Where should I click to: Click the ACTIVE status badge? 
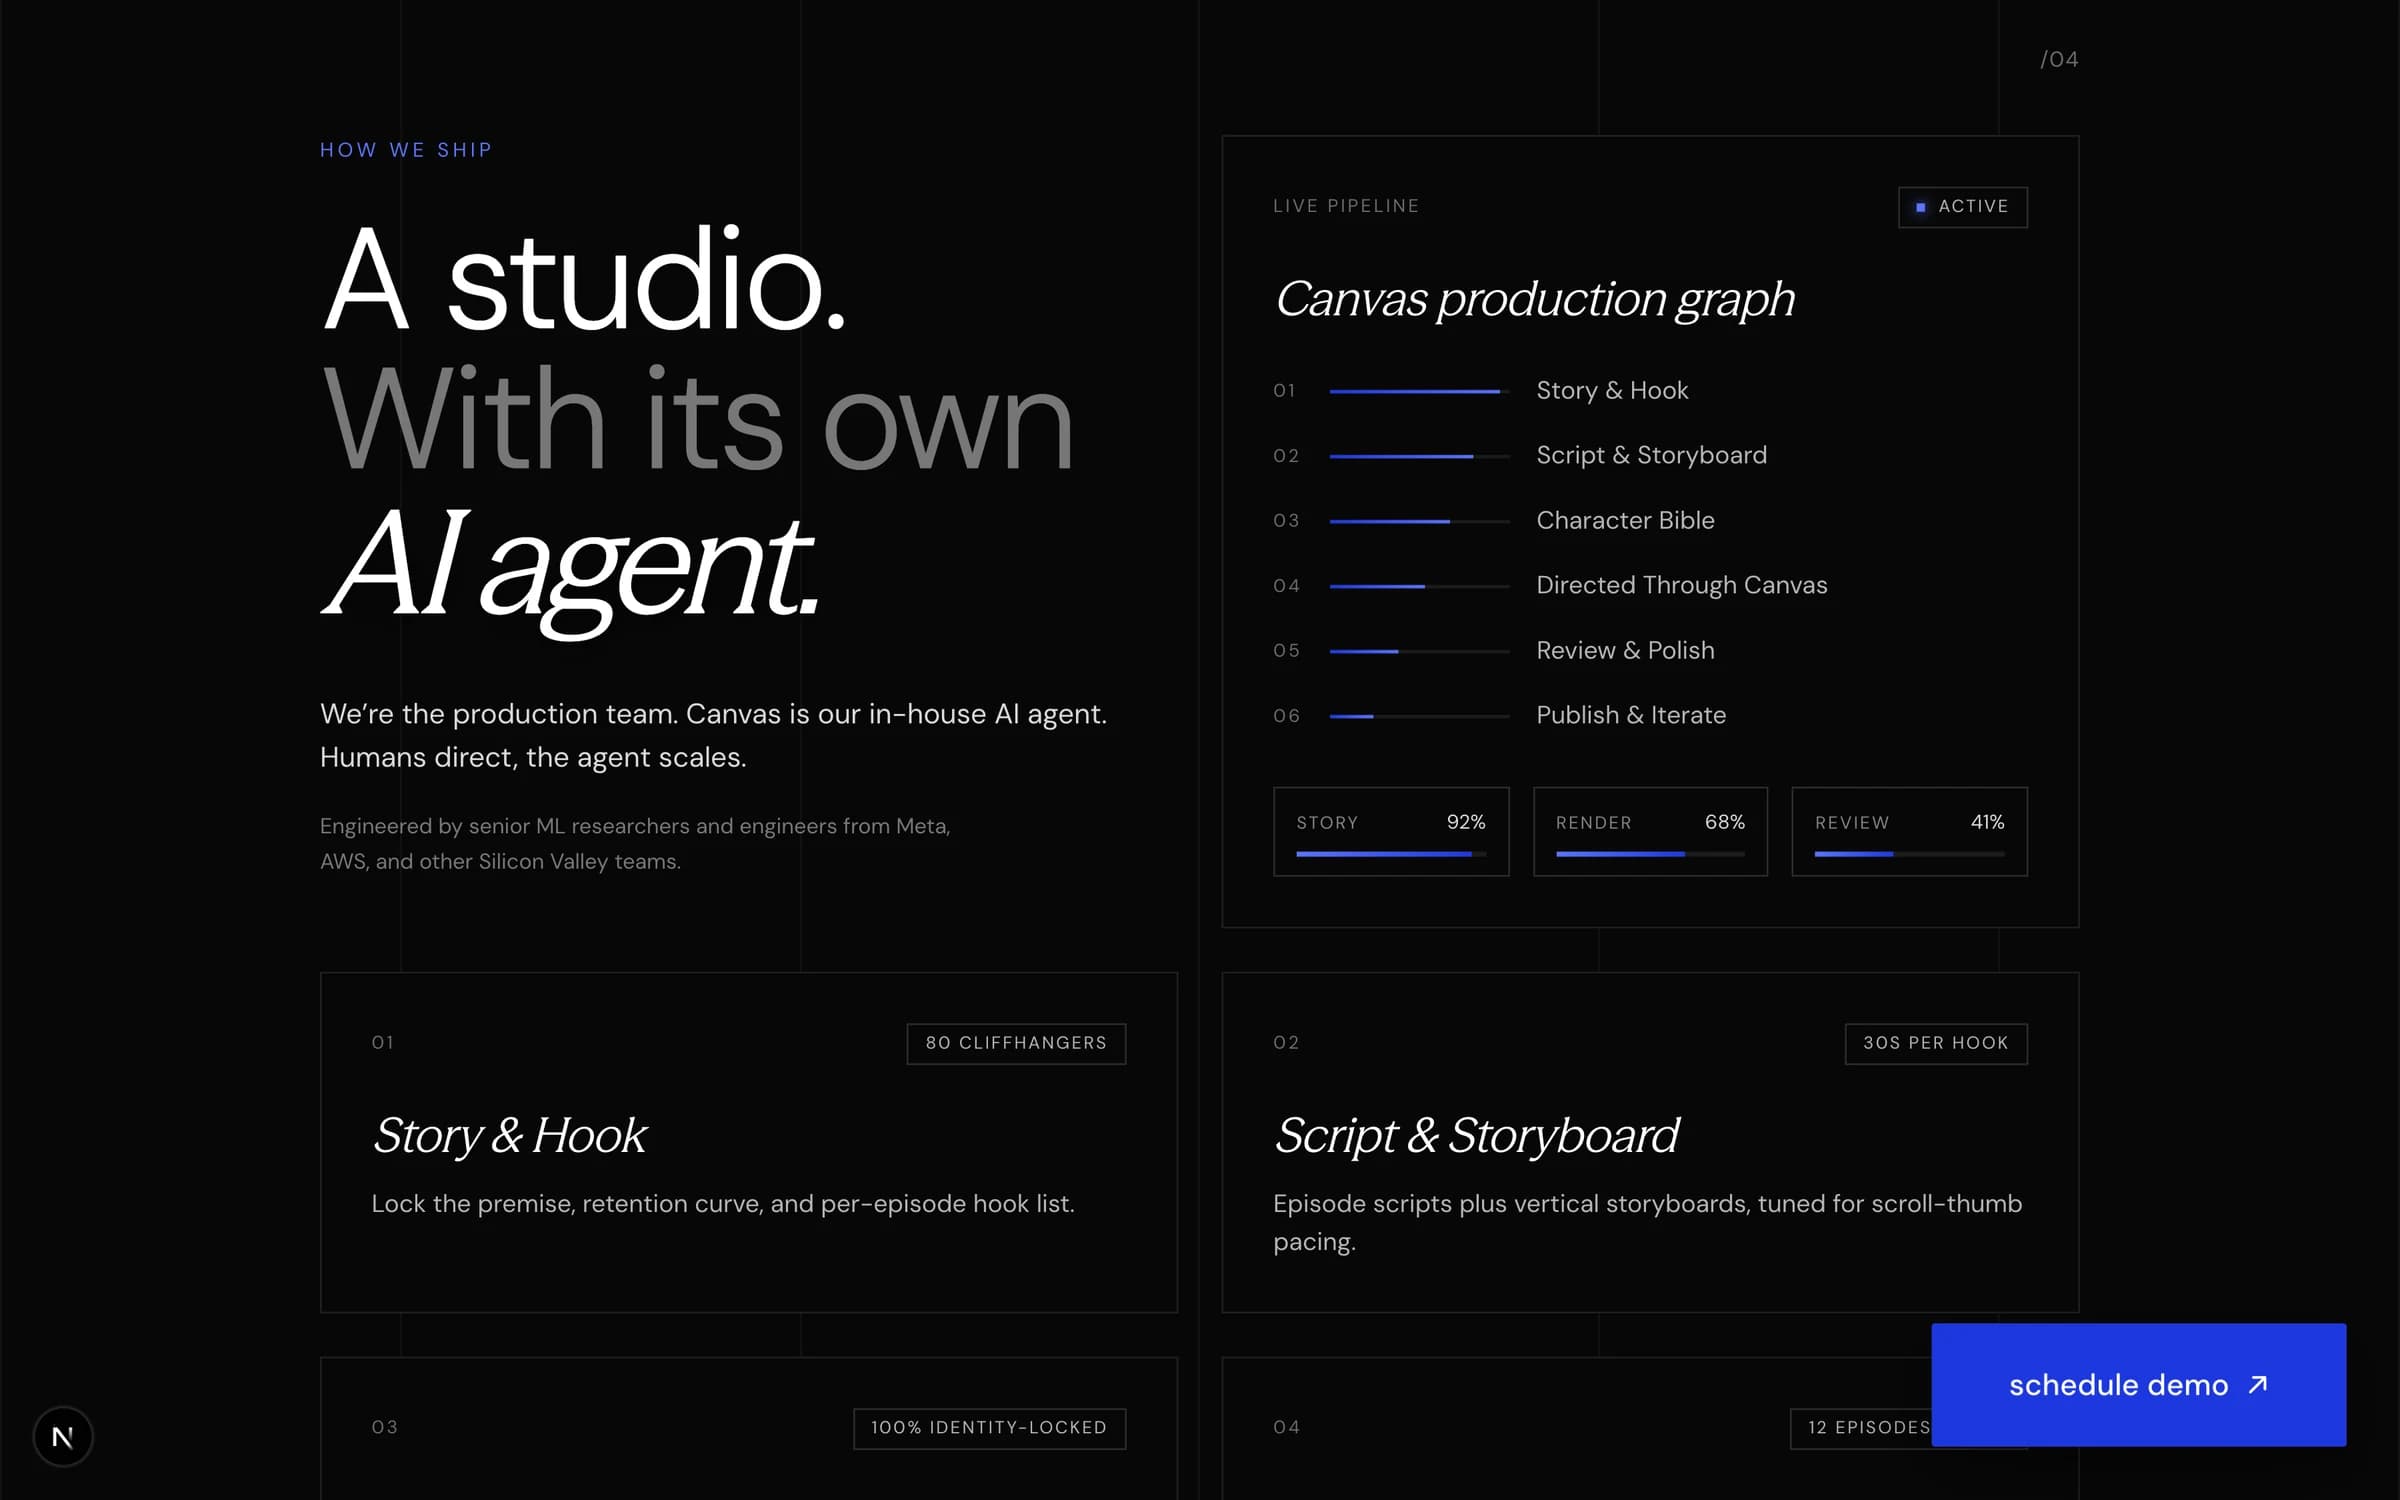1963,207
